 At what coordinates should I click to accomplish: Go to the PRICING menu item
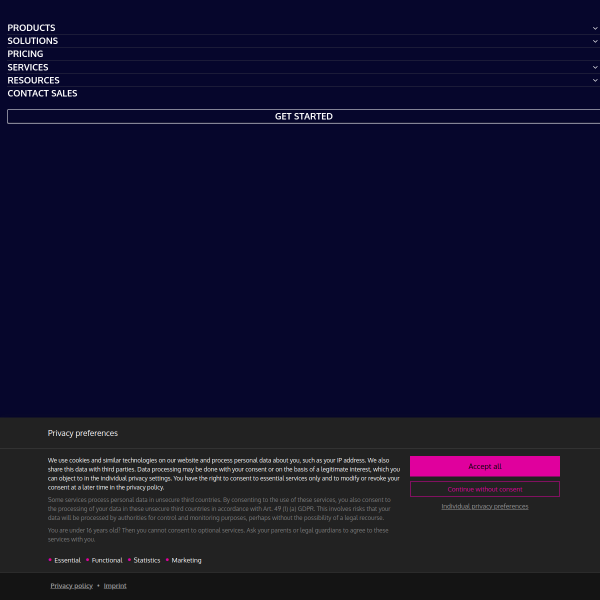point(25,54)
